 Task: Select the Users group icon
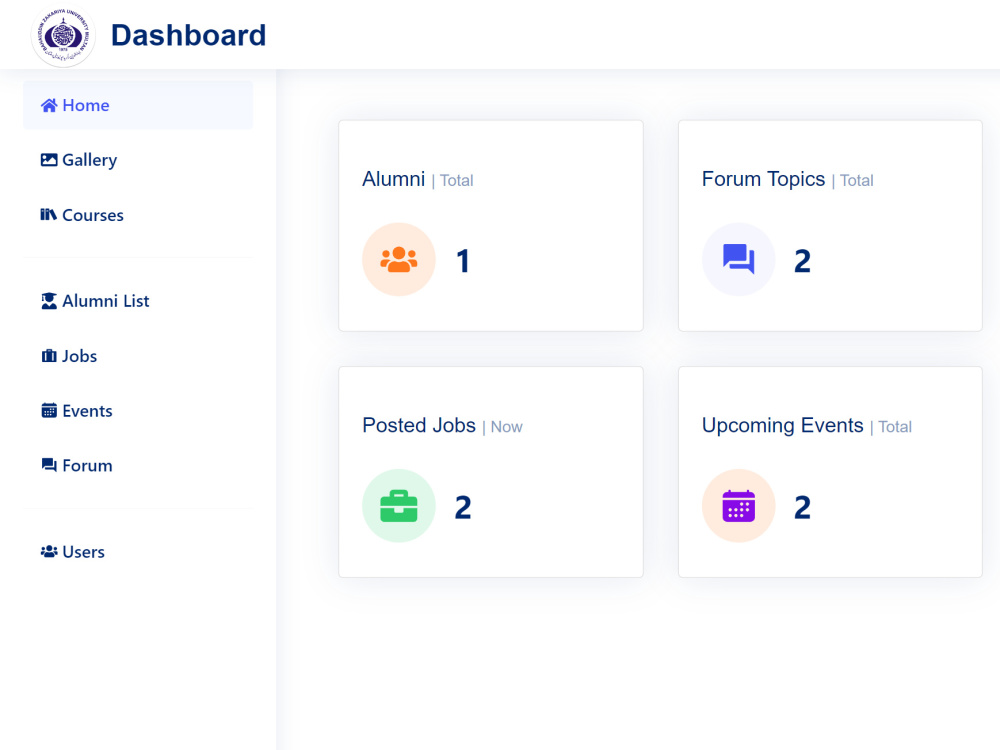click(x=48, y=551)
